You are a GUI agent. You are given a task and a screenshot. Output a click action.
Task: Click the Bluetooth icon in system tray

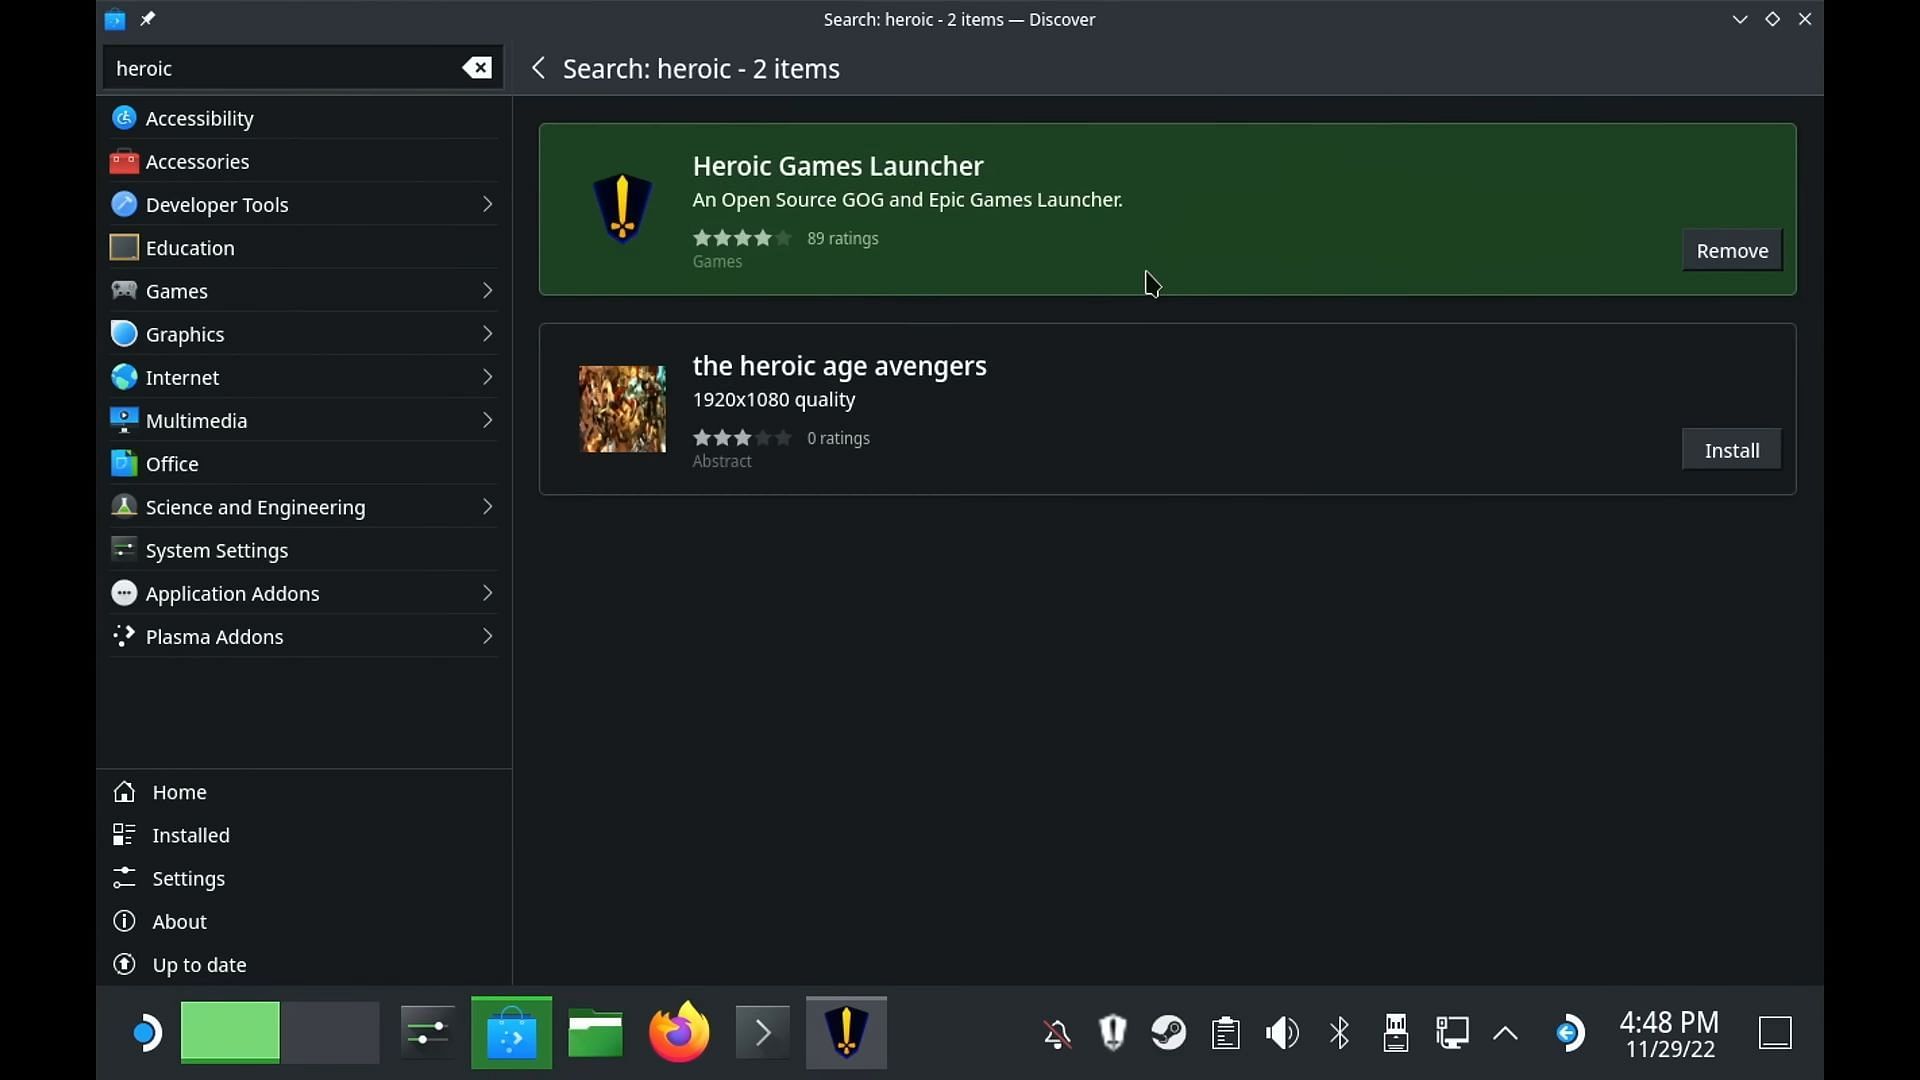[x=1340, y=1033]
